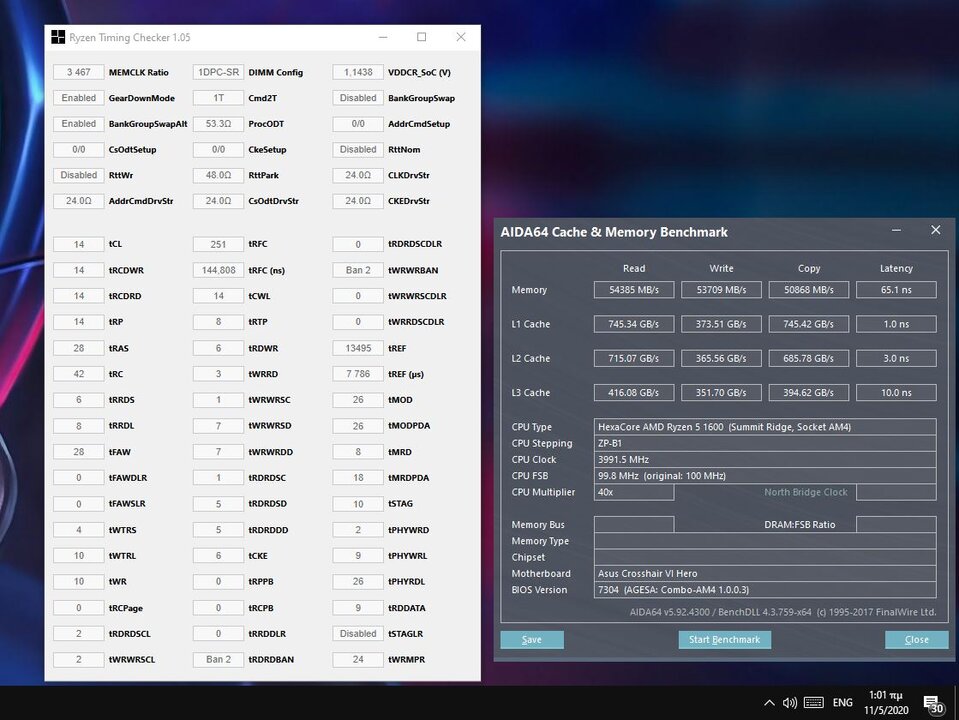Click the CLKDrvStr 24.0Ω field

[x=358, y=175]
